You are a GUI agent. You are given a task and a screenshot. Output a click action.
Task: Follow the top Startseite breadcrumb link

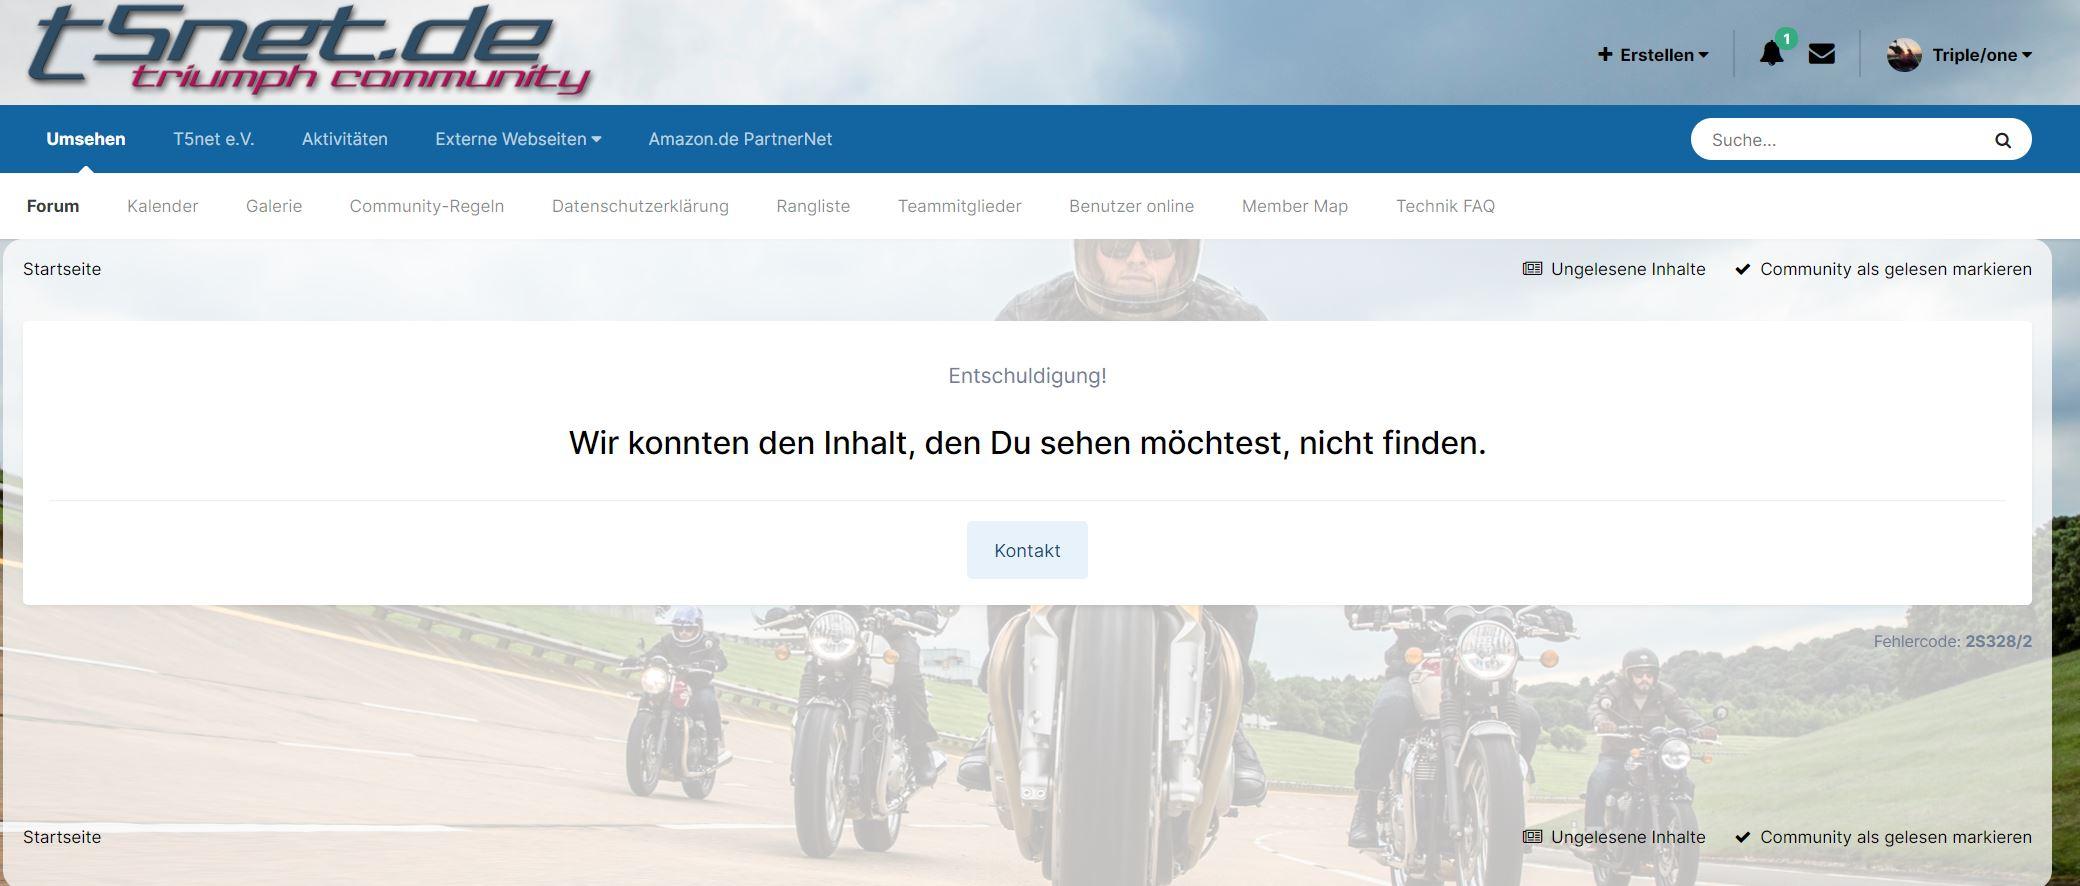(62, 269)
